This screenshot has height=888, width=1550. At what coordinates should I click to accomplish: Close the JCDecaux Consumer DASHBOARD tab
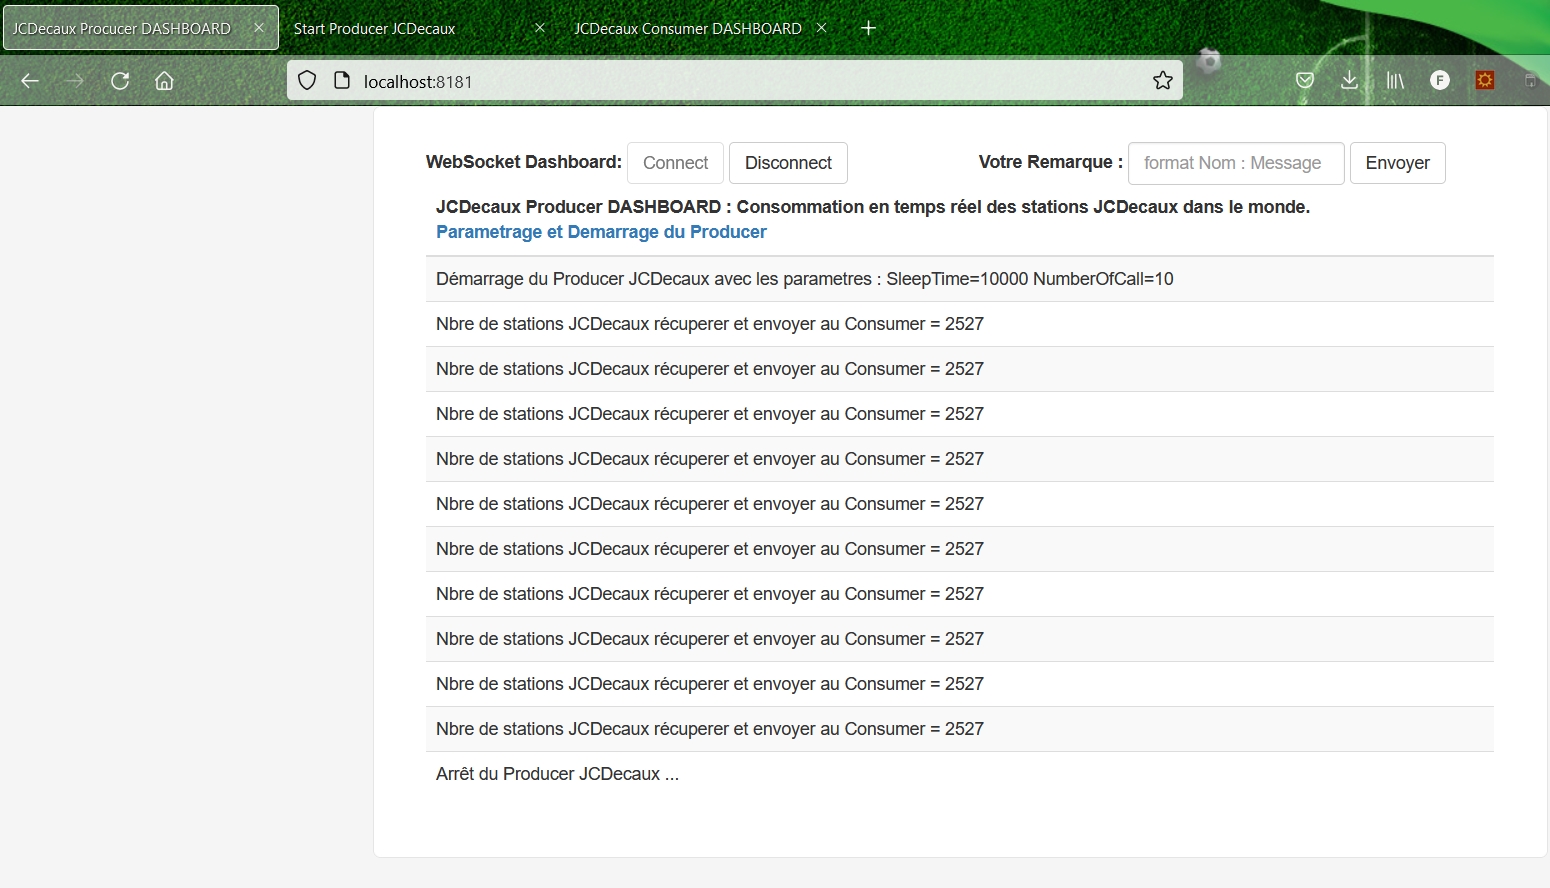821,28
